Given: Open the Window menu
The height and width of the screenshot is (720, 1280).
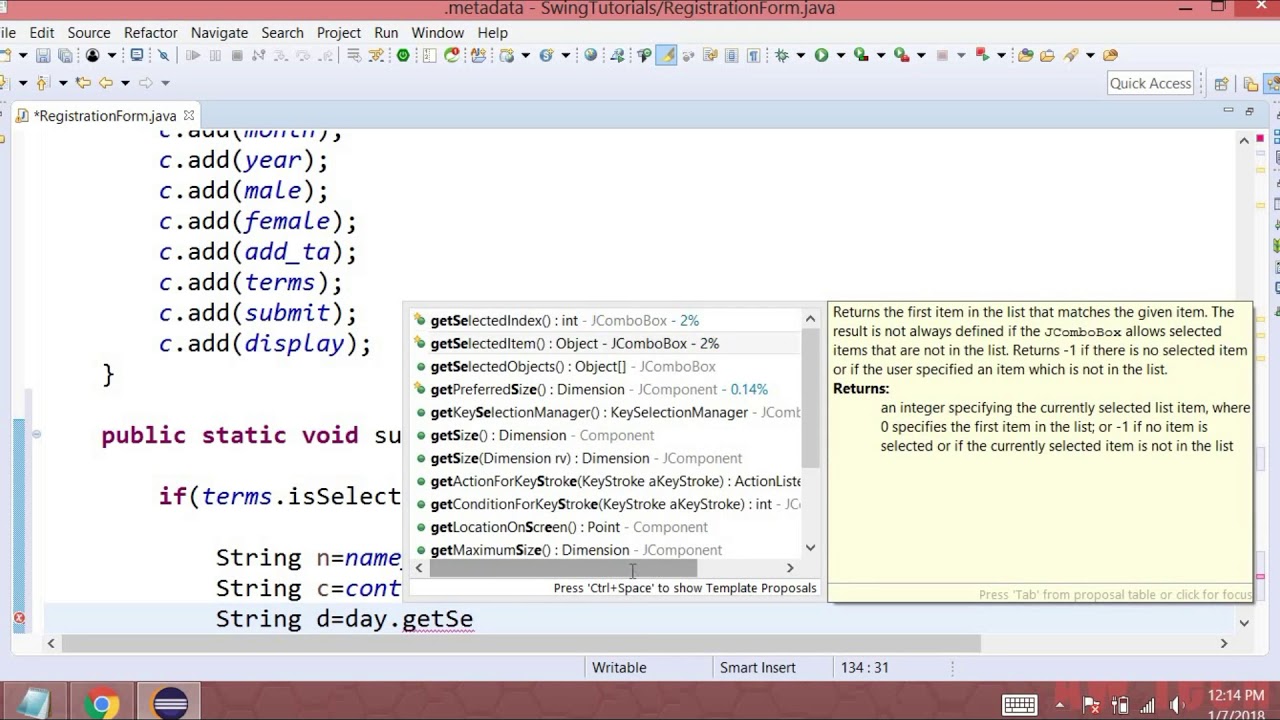Looking at the screenshot, I should [438, 32].
